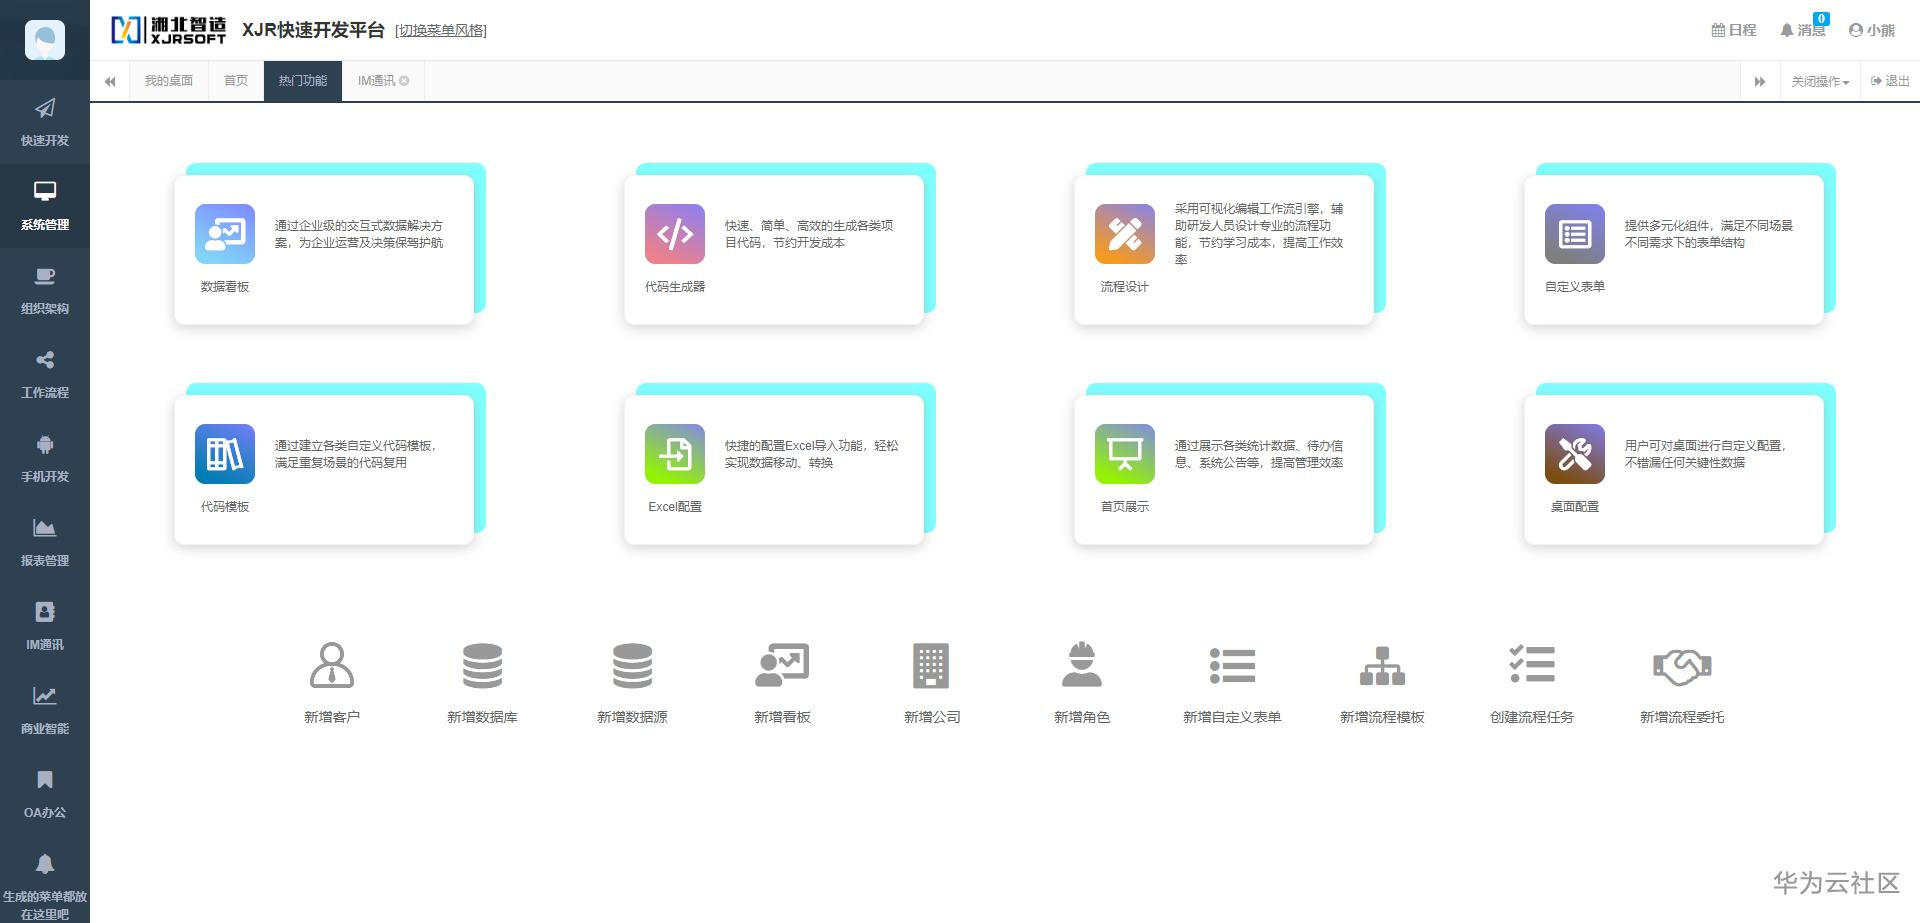Click the 切换菜单风格 link
The height and width of the screenshot is (923, 1920).
pos(441,31)
